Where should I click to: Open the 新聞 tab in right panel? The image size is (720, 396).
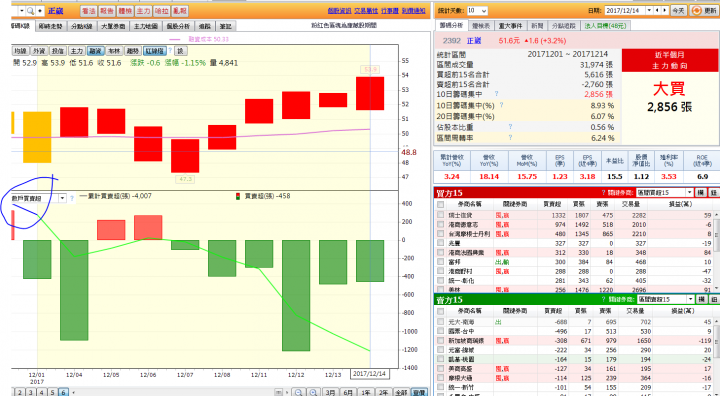pyautogui.click(x=537, y=26)
